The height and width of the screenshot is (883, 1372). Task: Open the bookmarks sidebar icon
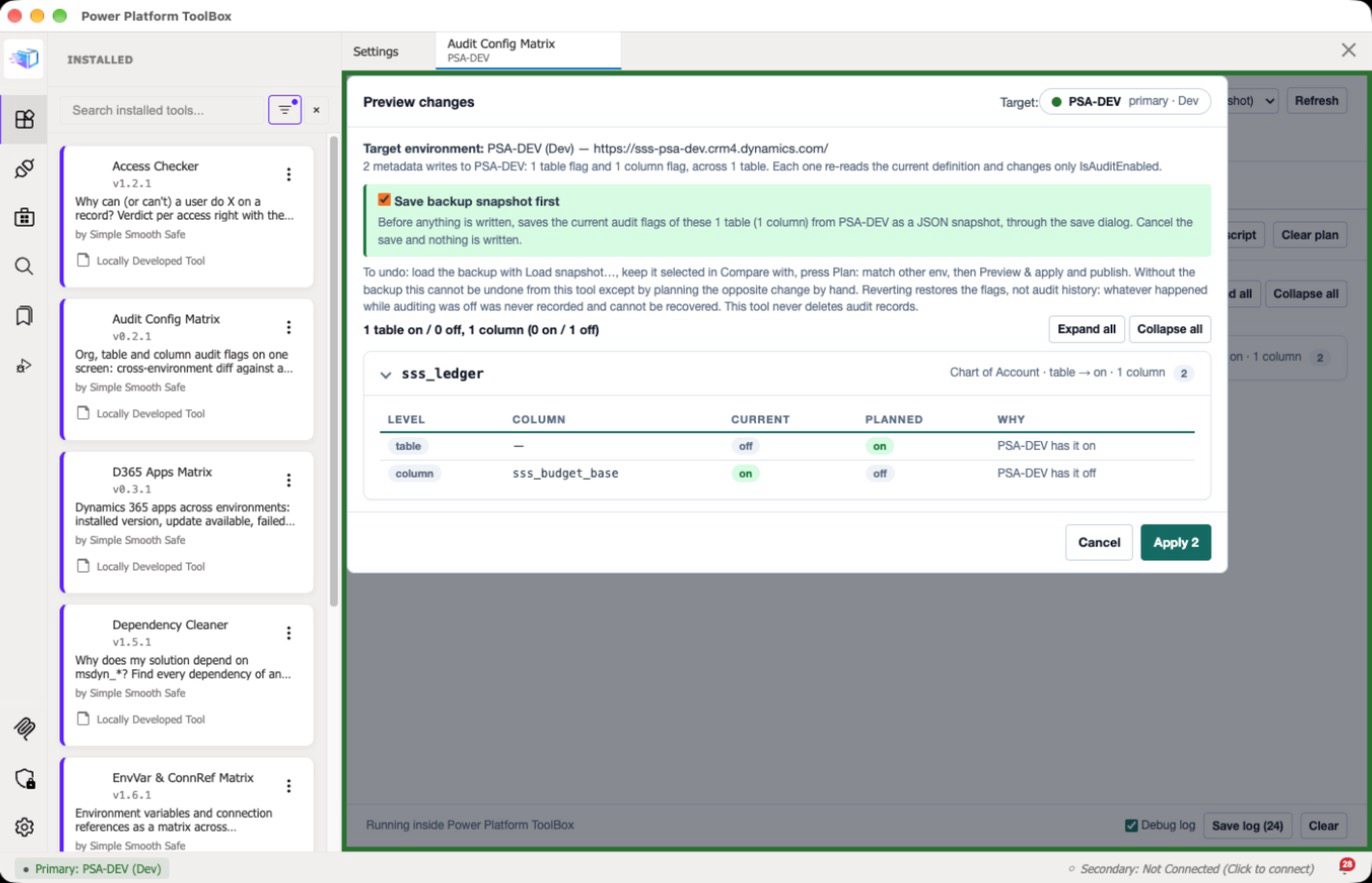24,316
